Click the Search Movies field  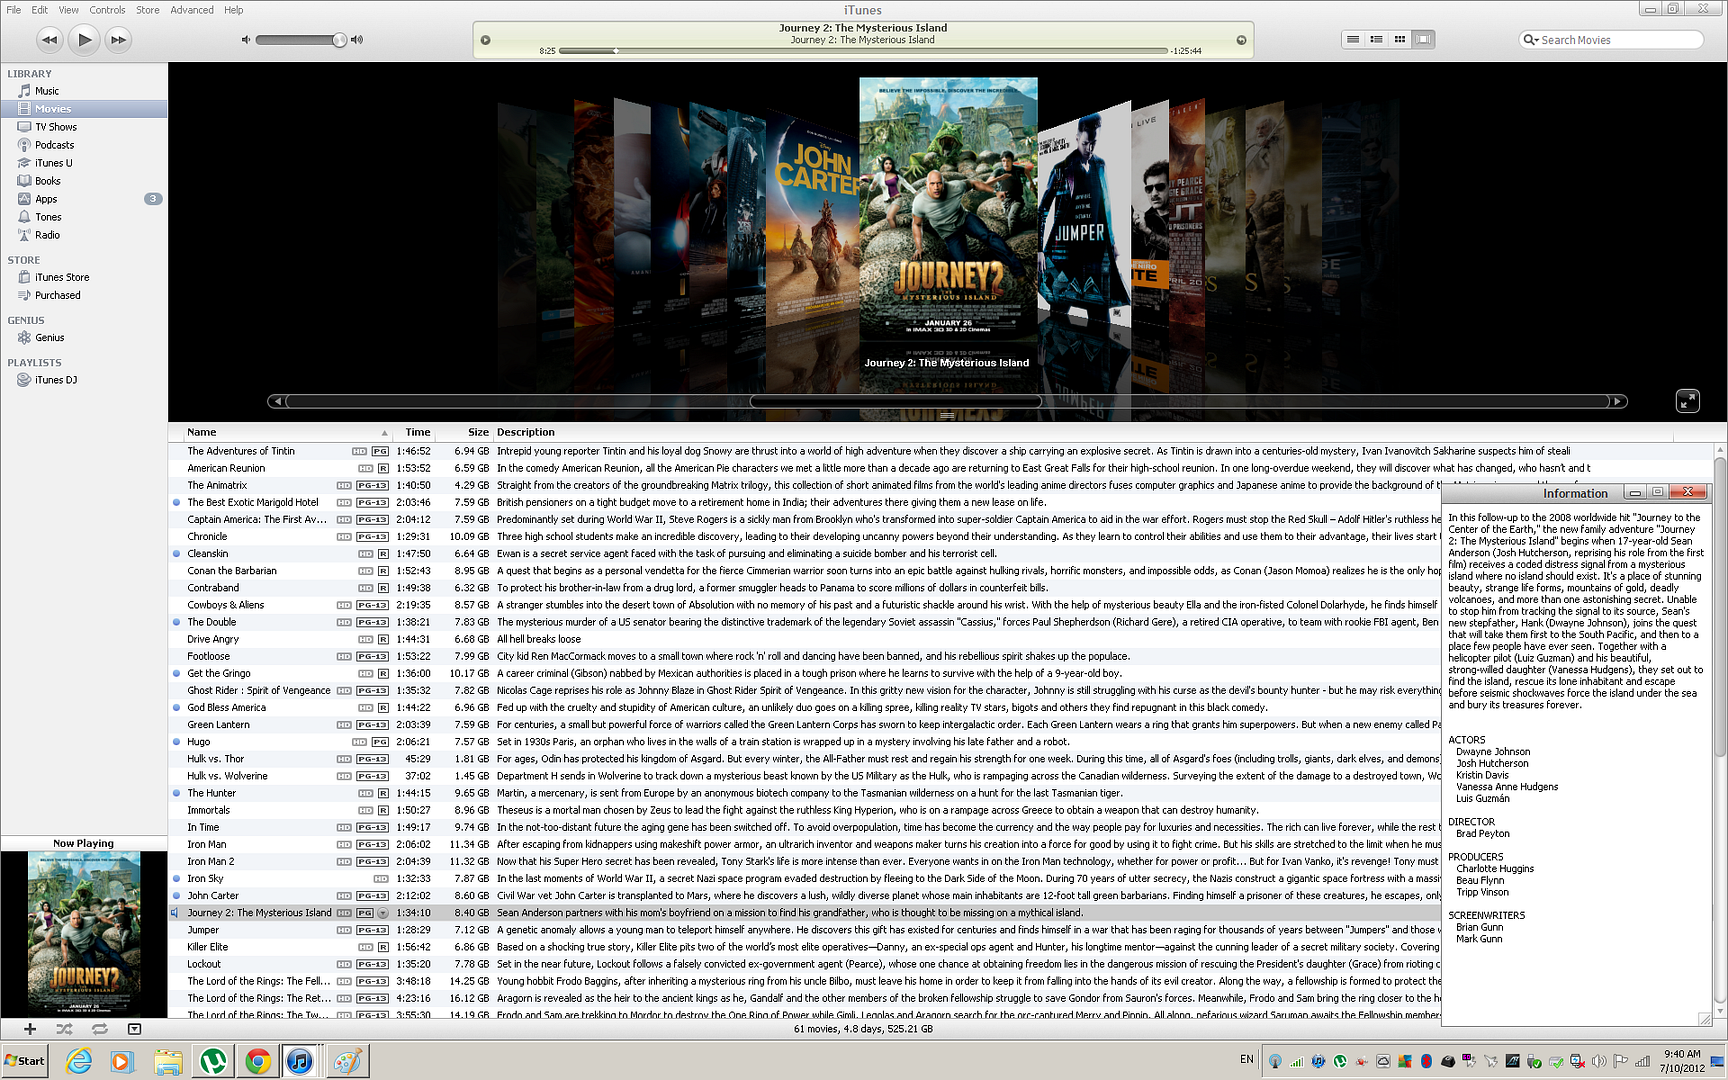click(1615, 40)
